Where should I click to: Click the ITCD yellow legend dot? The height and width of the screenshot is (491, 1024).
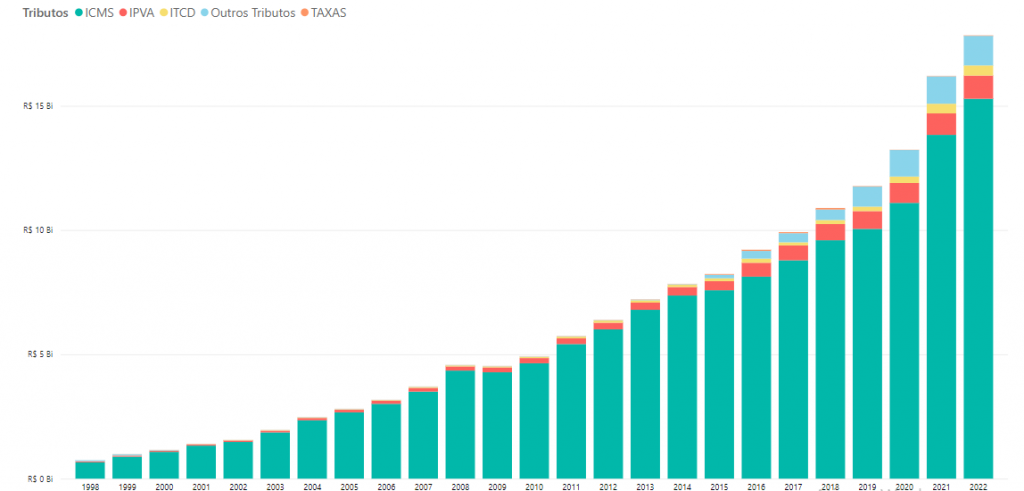pos(165,13)
